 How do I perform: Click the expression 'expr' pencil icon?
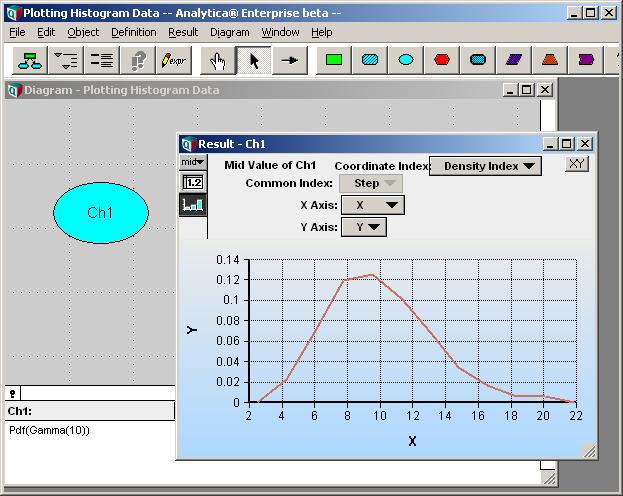(x=174, y=60)
